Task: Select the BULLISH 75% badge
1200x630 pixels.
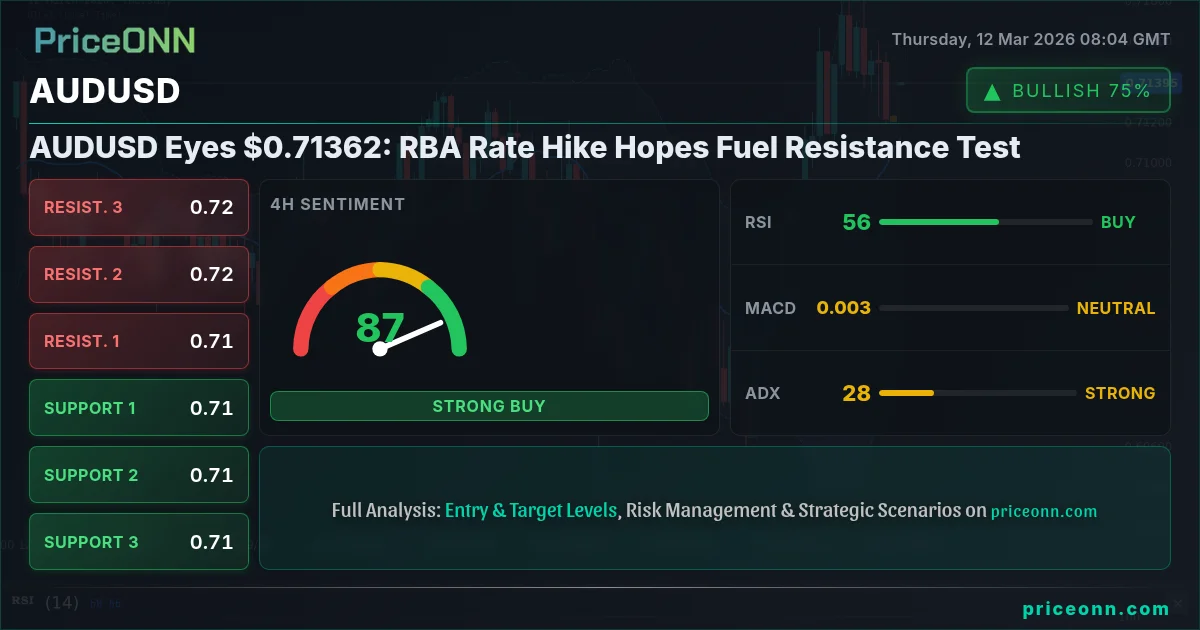Action: (1068, 91)
